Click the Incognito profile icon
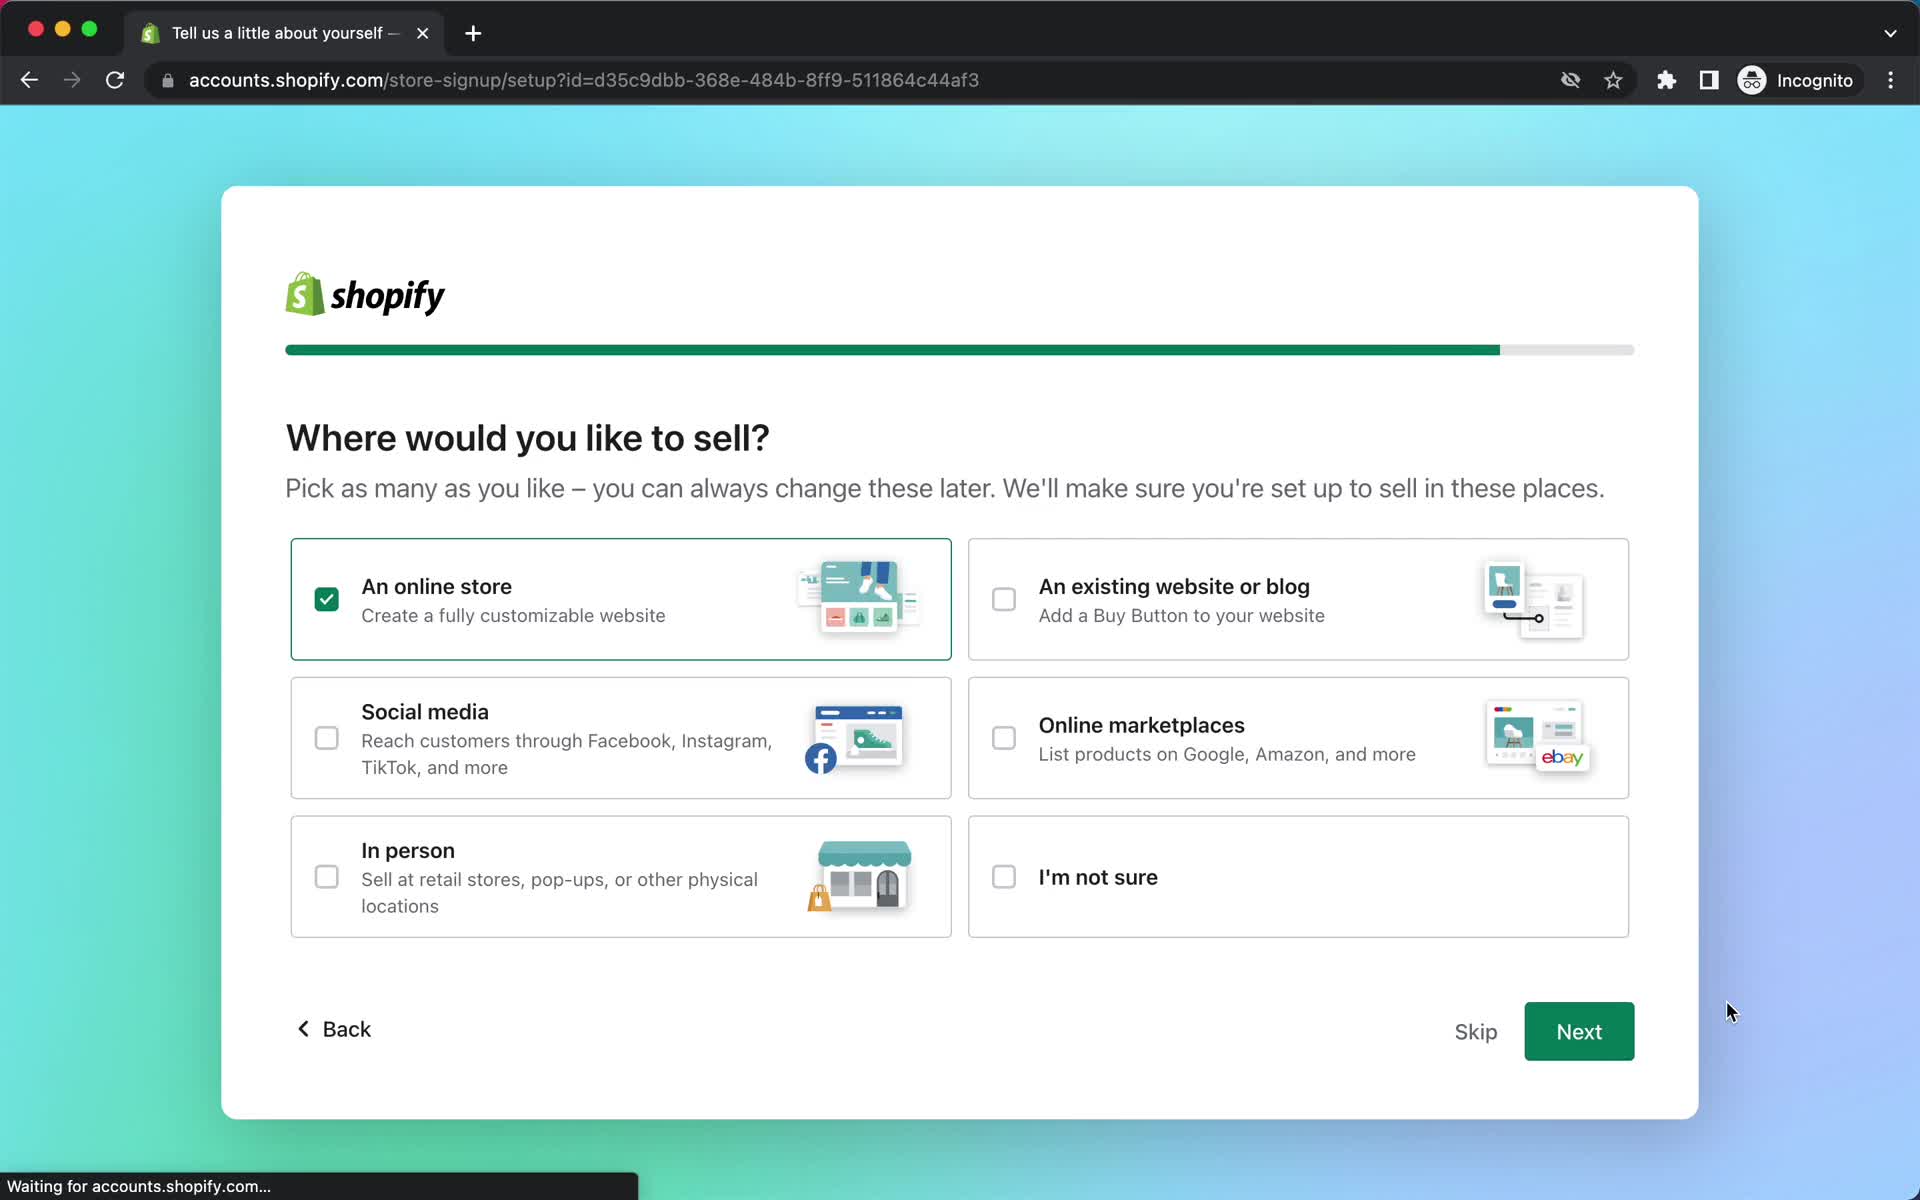This screenshot has width=1920, height=1200. 1751,80
